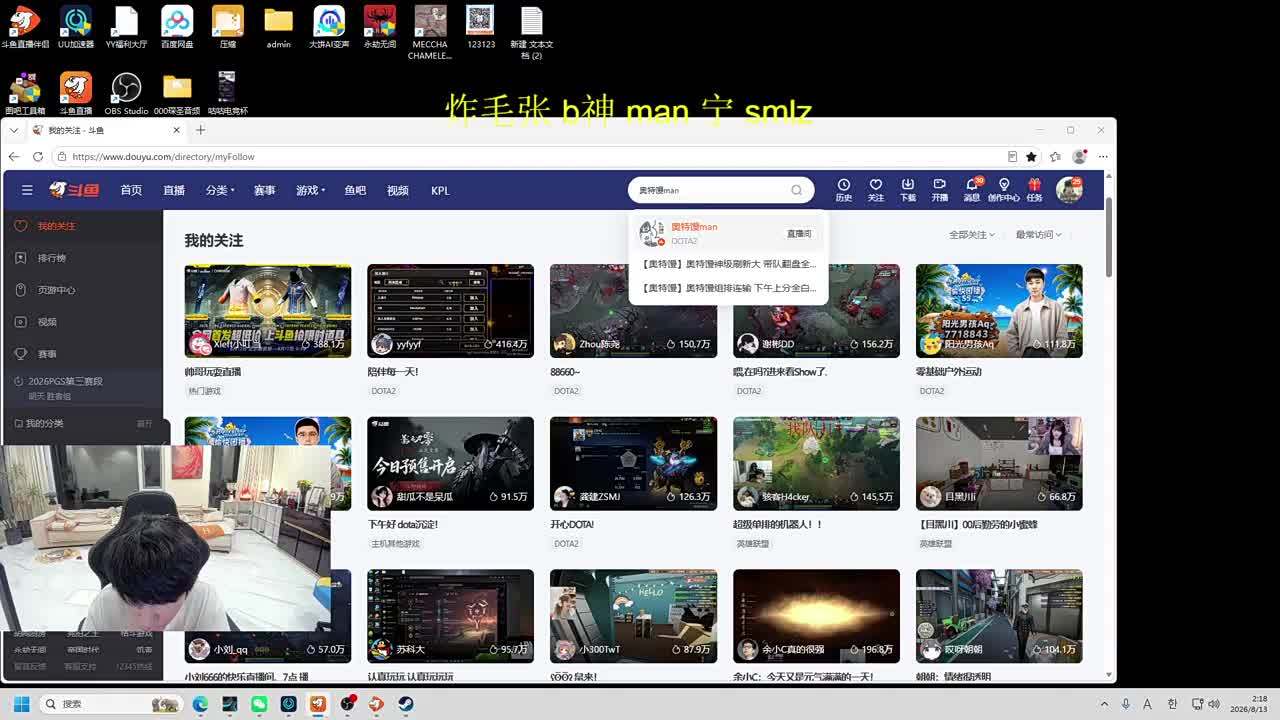Open Steam from the taskbar
This screenshot has width=1280, height=720.
405,704
